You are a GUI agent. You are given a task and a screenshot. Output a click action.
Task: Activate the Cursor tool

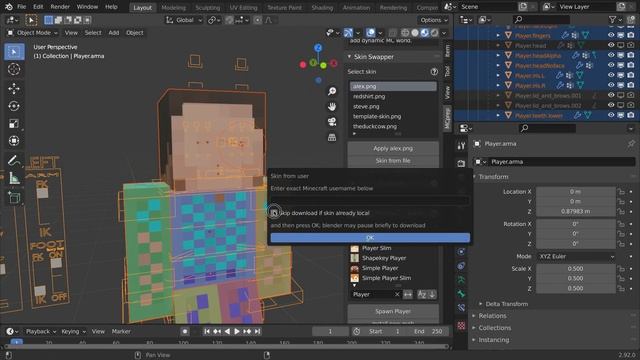click(14, 69)
